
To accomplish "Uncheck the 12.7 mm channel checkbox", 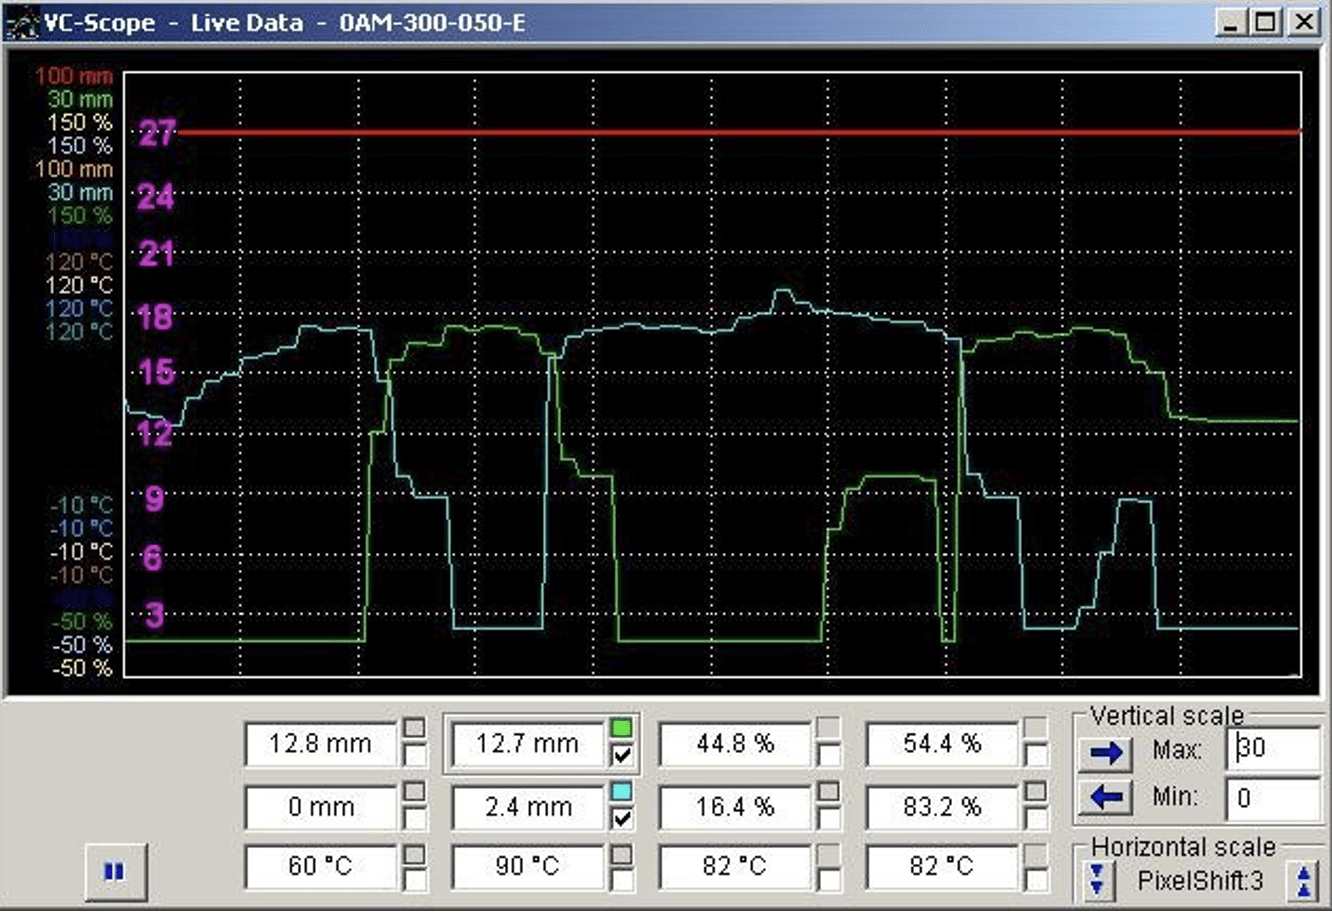I will [621, 755].
